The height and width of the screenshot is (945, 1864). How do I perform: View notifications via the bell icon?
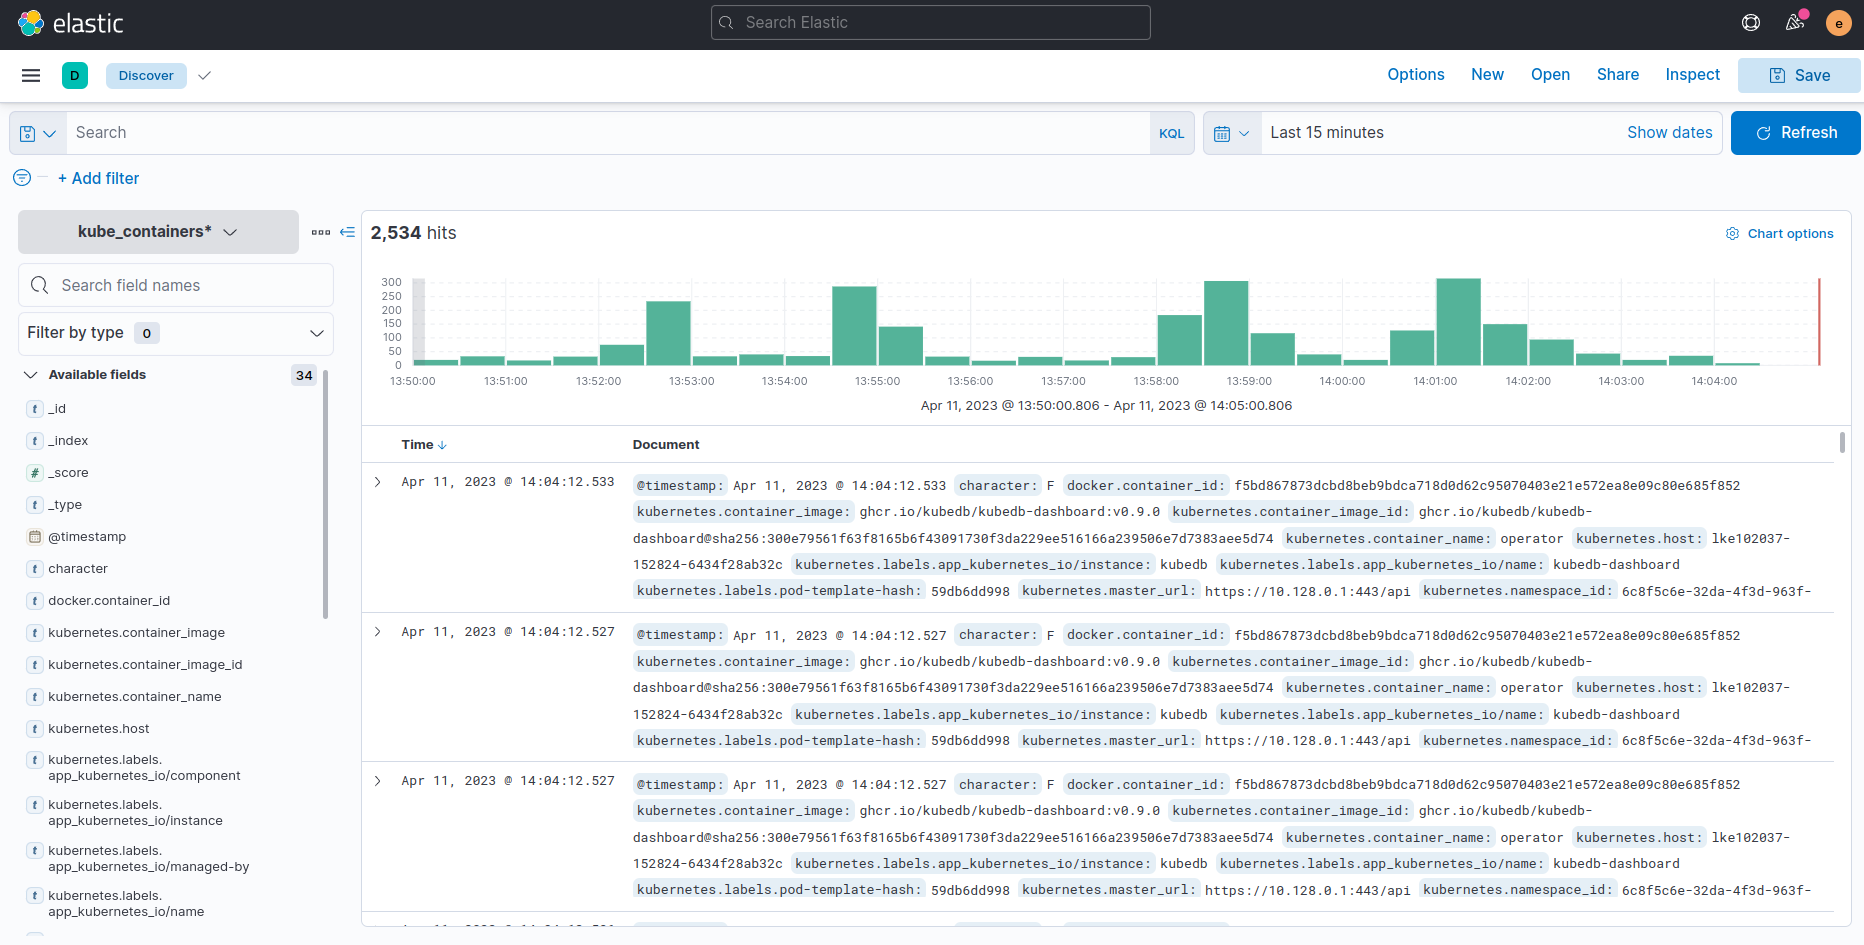click(x=1794, y=22)
